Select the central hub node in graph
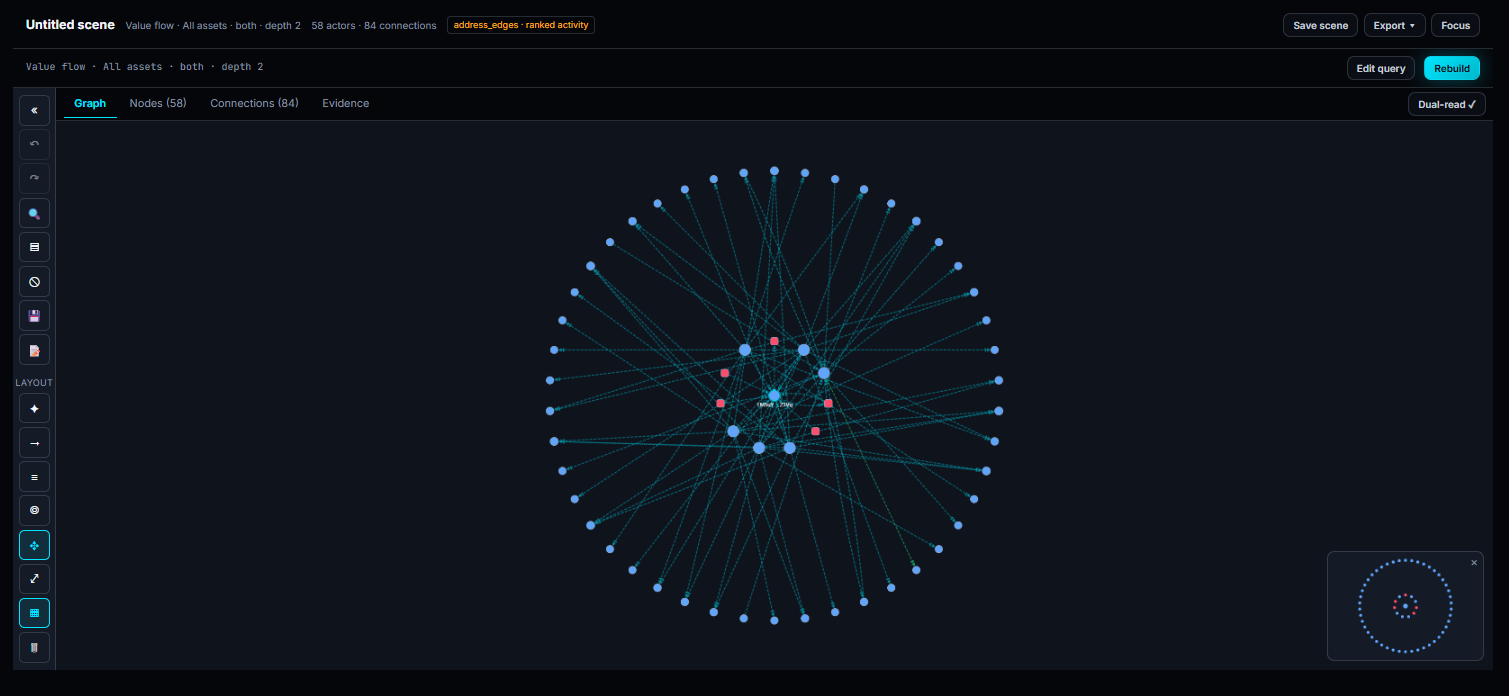Image resolution: width=1509 pixels, height=696 pixels. click(x=774, y=395)
